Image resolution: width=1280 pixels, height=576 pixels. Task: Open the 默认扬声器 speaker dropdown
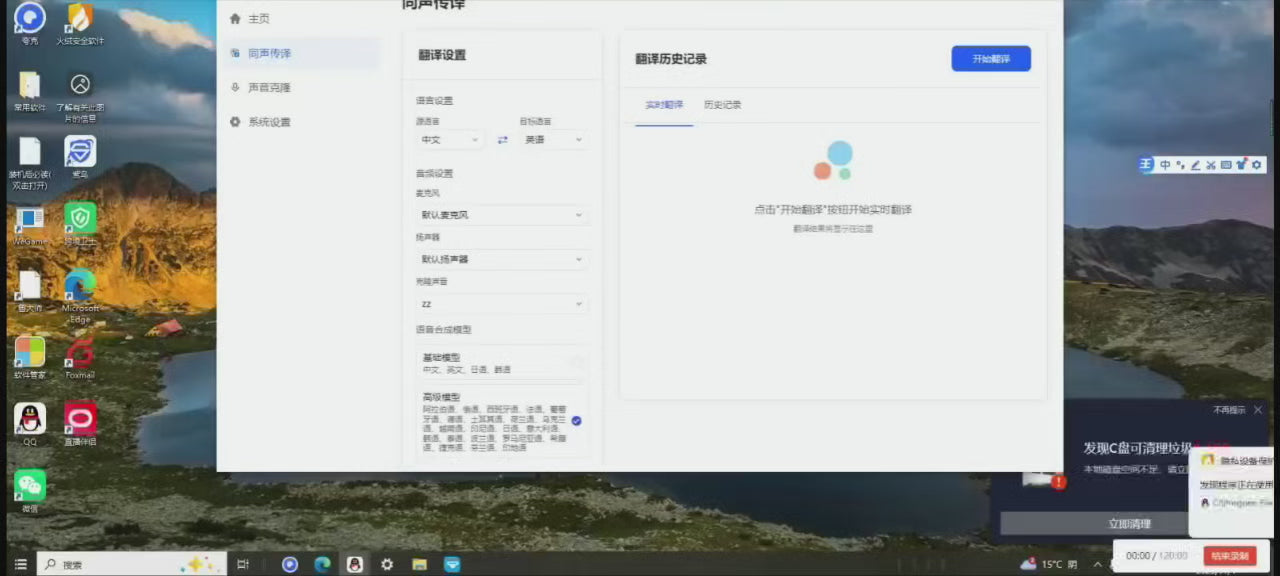[502, 259]
